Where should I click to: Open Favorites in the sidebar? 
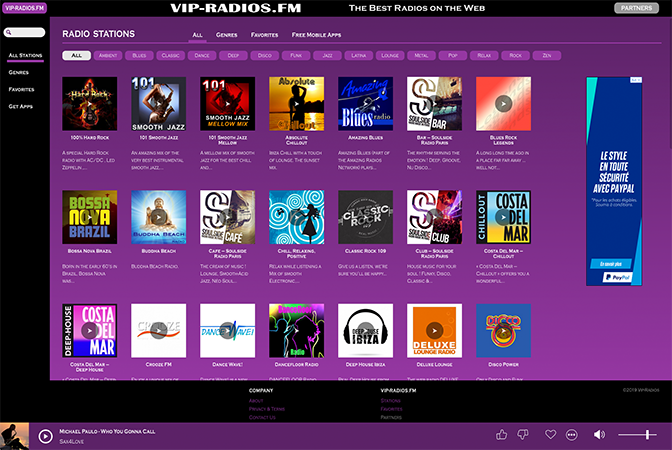pyautogui.click(x=21, y=90)
